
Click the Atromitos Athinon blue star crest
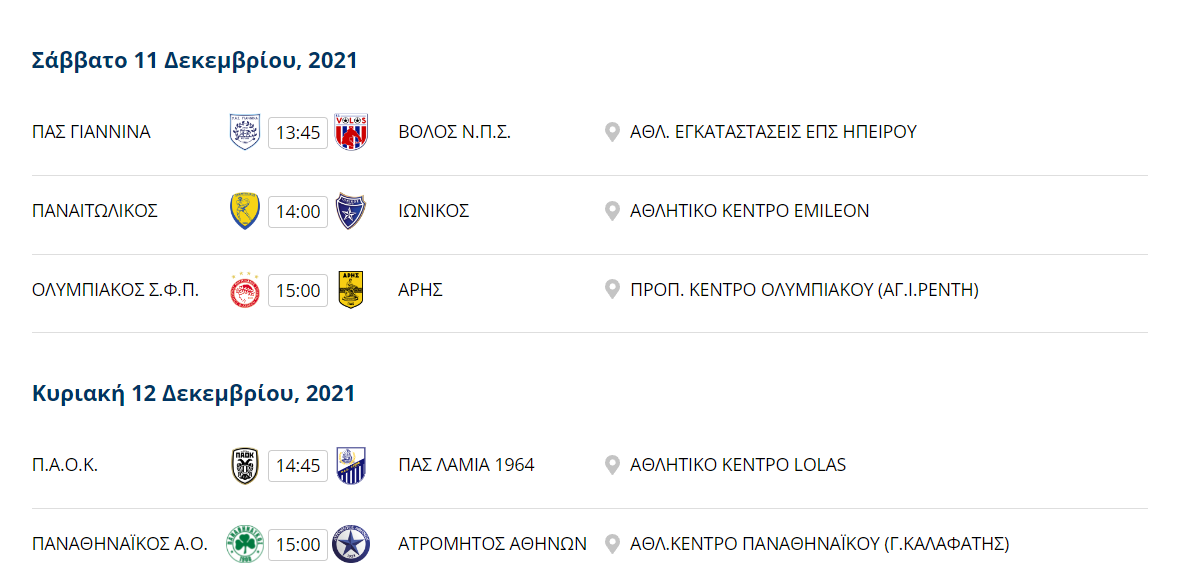pyautogui.click(x=351, y=544)
